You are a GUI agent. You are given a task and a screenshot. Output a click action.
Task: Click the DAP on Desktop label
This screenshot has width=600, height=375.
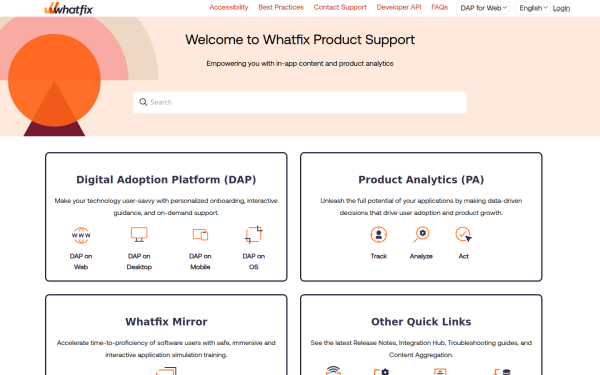139,261
